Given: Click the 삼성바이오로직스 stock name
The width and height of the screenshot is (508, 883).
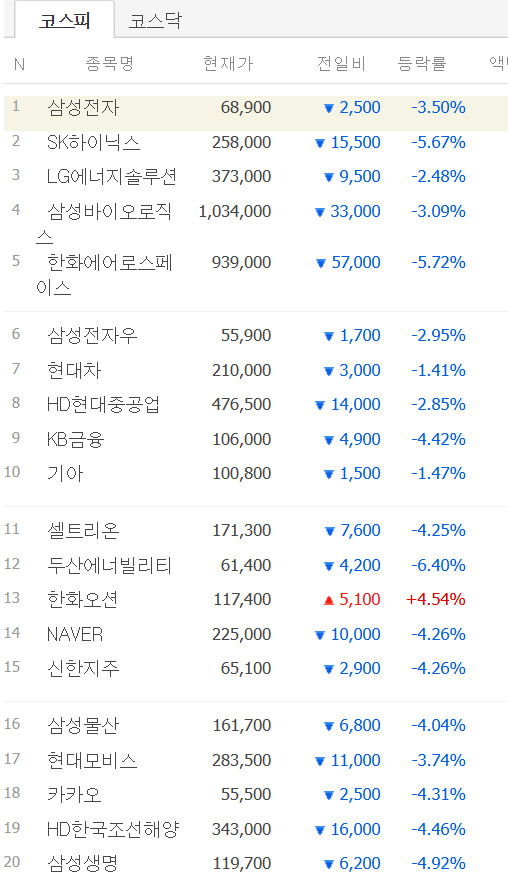Looking at the screenshot, I should [x=104, y=223].
